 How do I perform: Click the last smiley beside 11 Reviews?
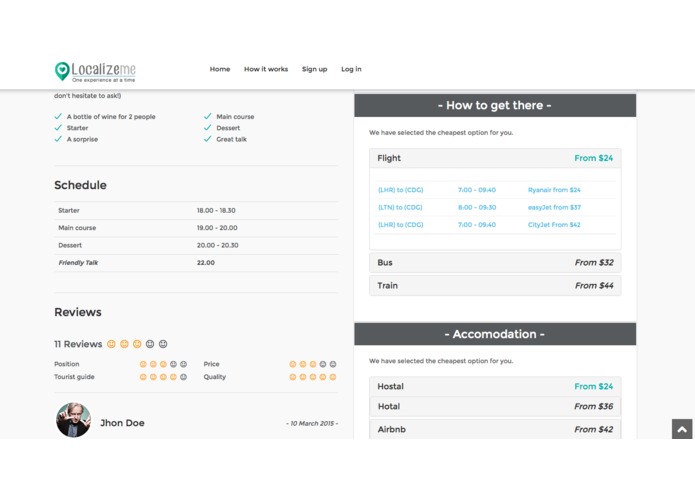[x=163, y=344]
